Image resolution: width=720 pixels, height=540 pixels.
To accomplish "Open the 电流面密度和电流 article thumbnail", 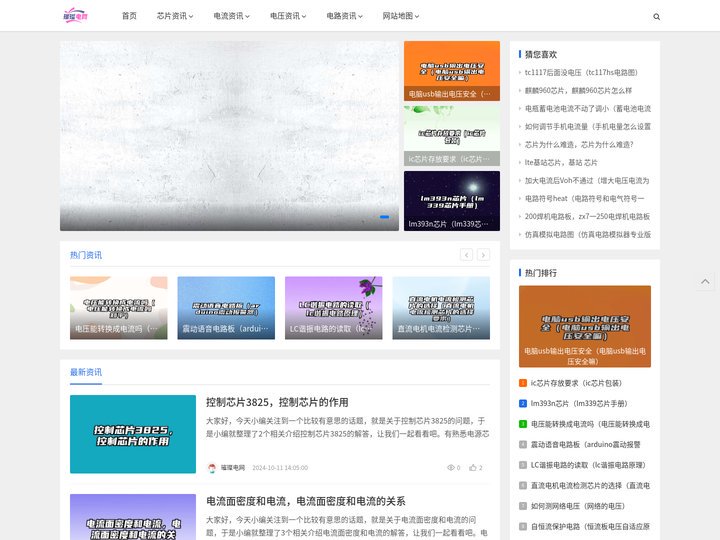I will coord(133,517).
